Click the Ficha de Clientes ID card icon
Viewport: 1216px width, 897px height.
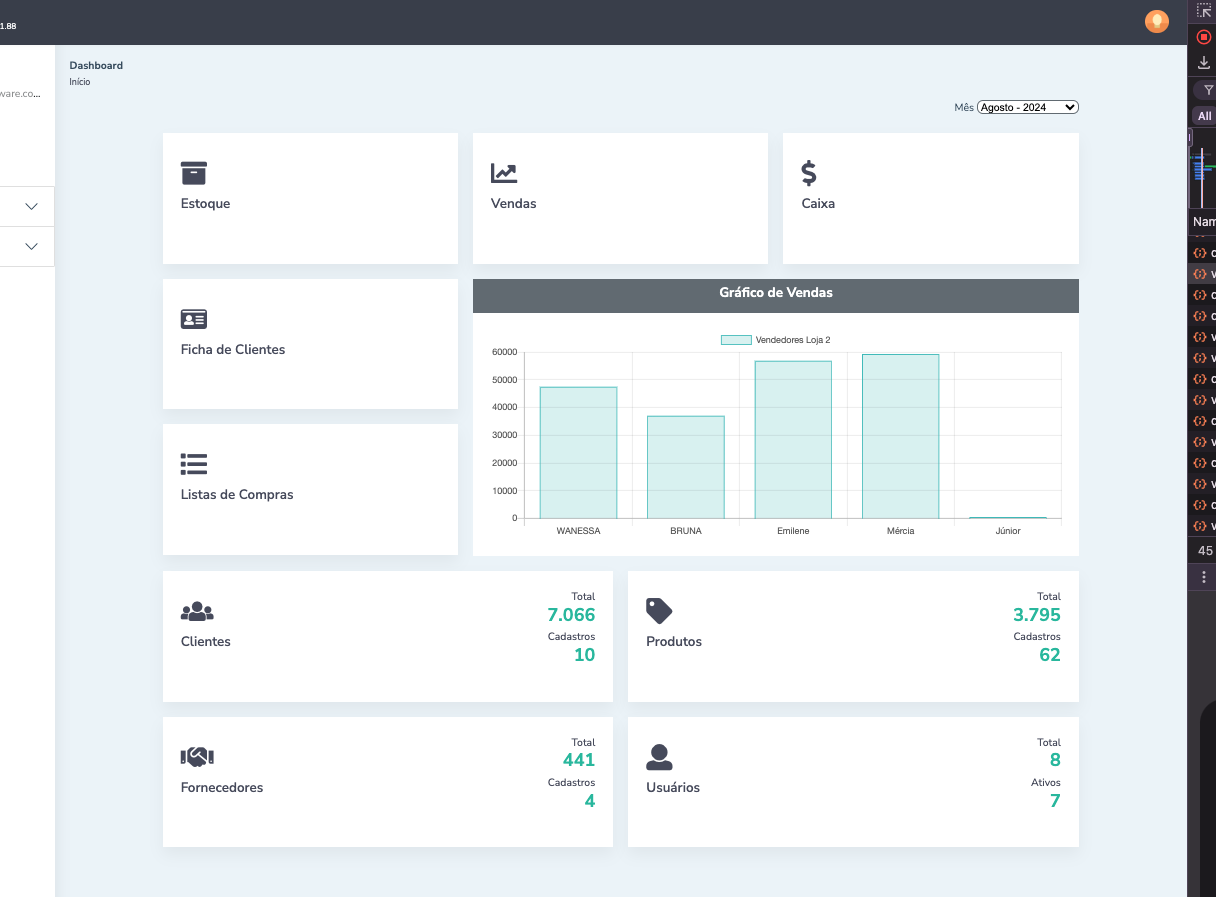193,319
